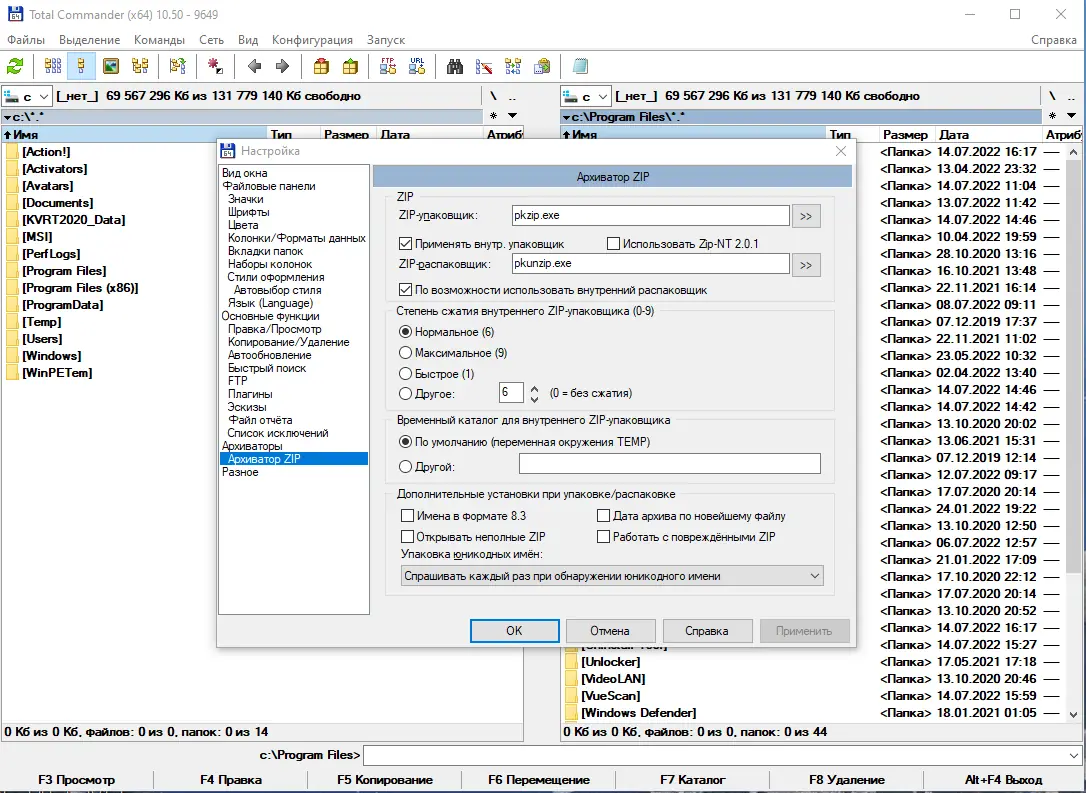1086x793 pixels.
Task: Click the left panel favorites asterisk button
Action: tap(493, 116)
